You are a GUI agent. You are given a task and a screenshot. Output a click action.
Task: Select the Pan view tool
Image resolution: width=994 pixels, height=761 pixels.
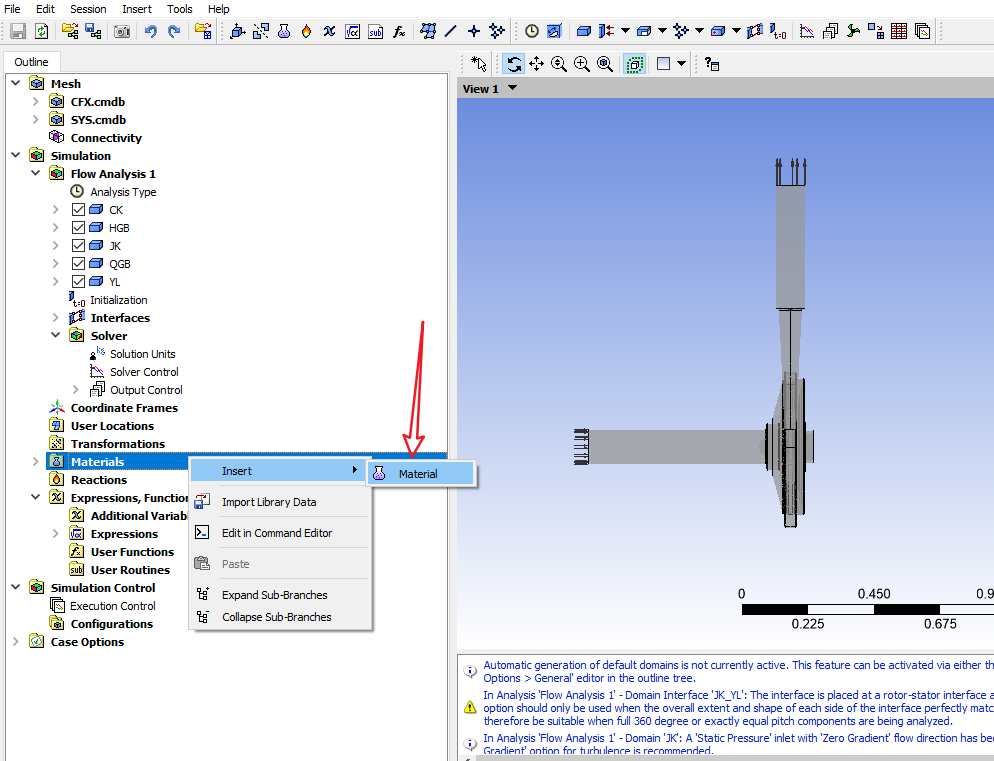coord(536,64)
